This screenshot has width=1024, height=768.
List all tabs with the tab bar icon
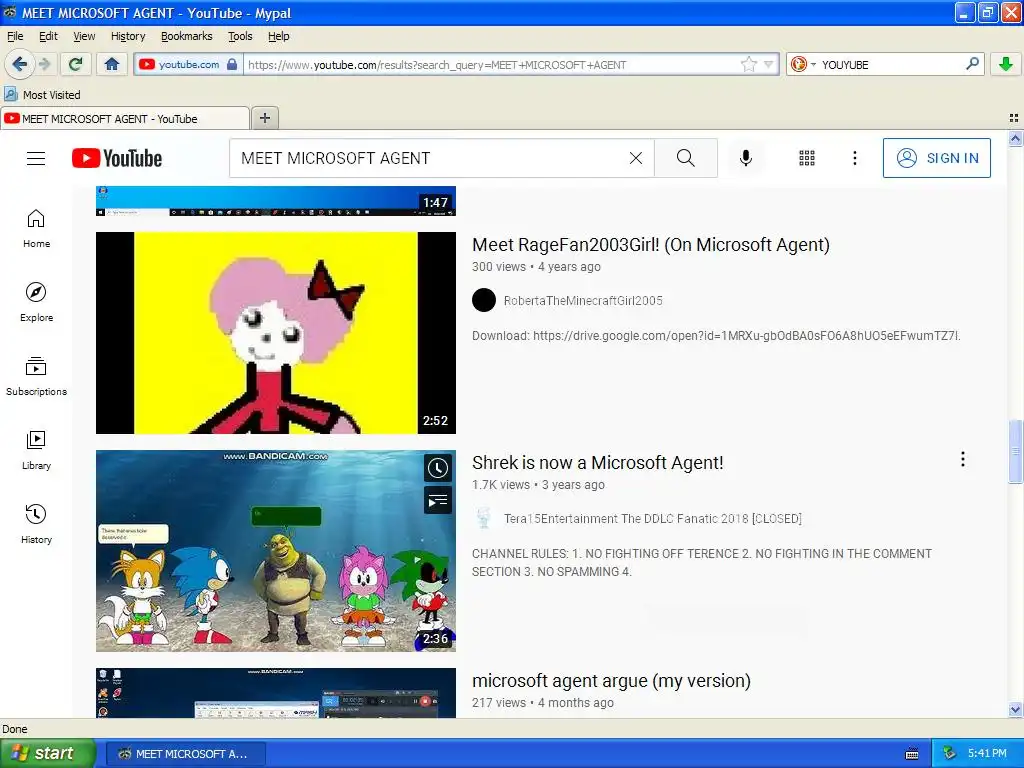(1014, 118)
